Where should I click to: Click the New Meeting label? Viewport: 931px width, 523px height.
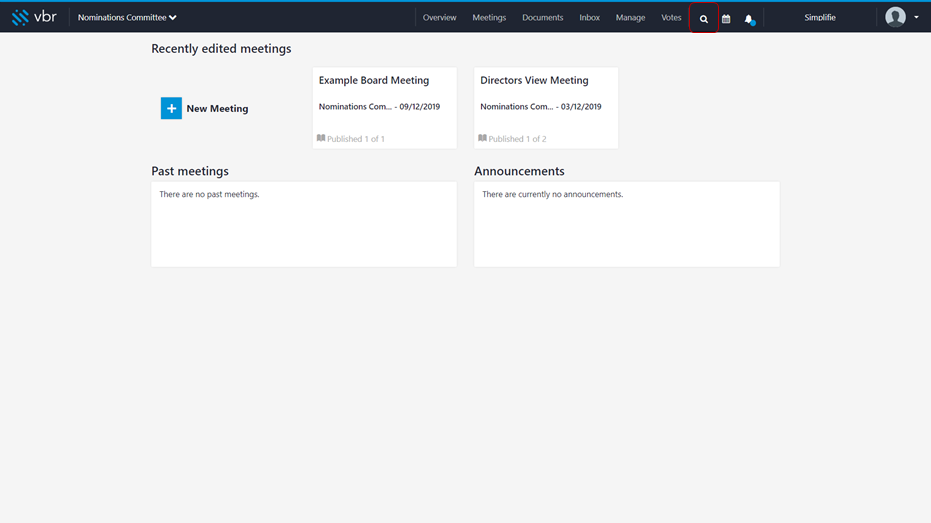(217, 108)
